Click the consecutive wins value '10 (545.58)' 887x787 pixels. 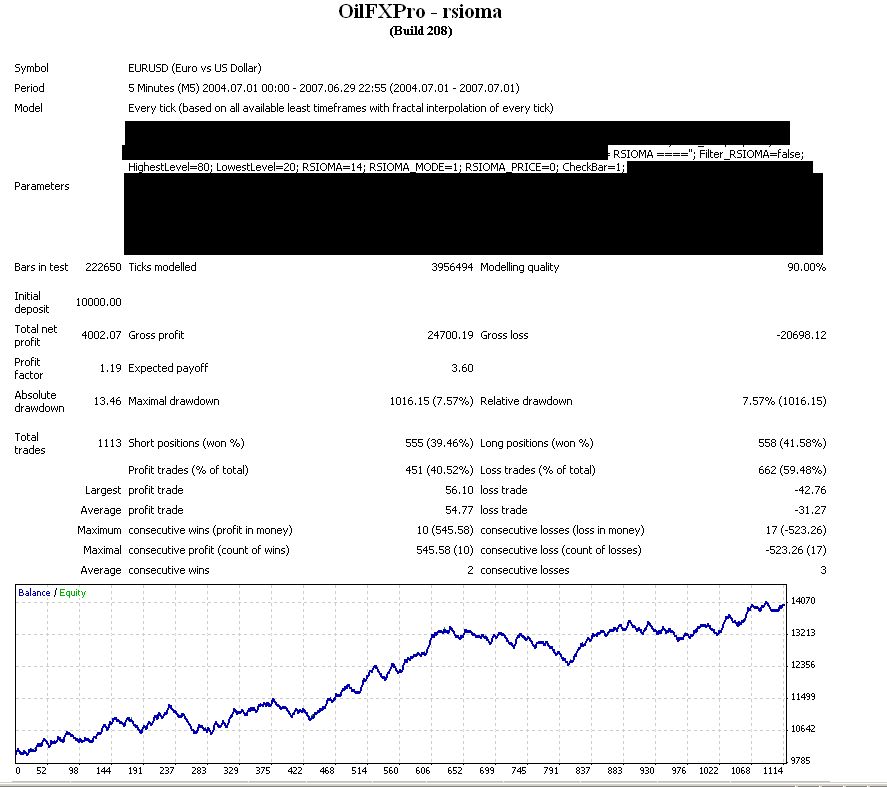coord(445,530)
